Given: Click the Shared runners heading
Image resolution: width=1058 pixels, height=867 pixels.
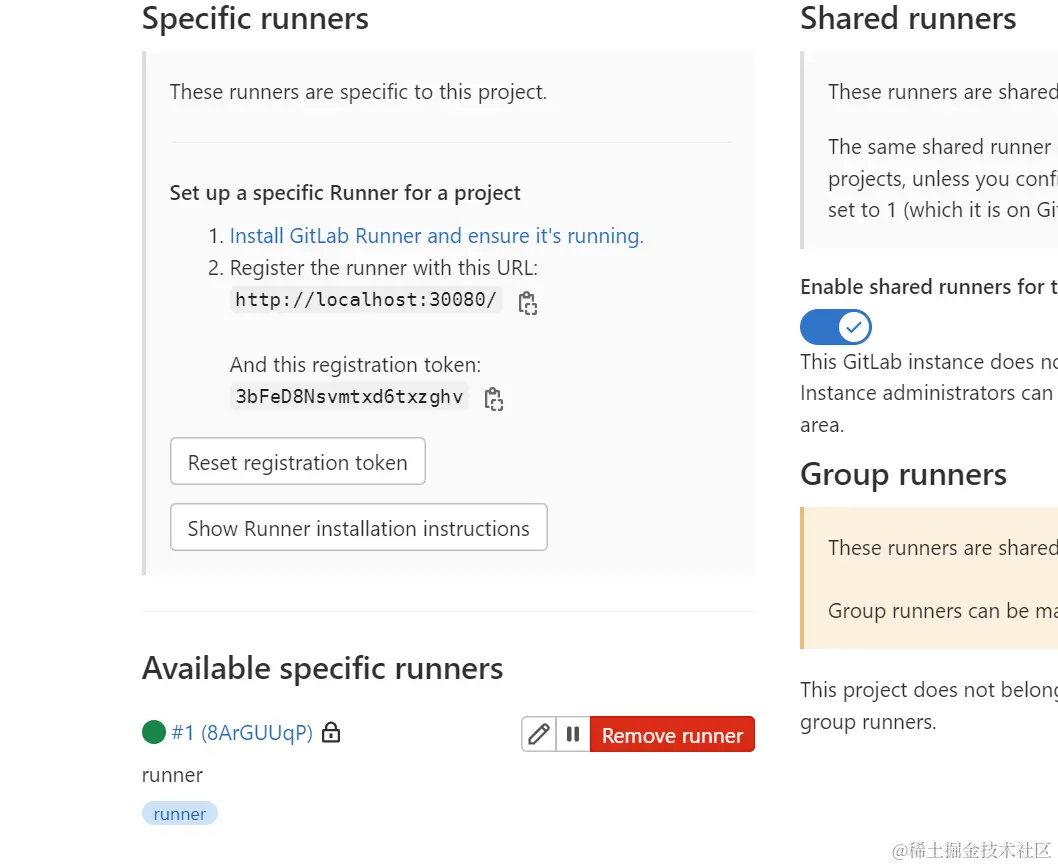Looking at the screenshot, I should coord(908,18).
